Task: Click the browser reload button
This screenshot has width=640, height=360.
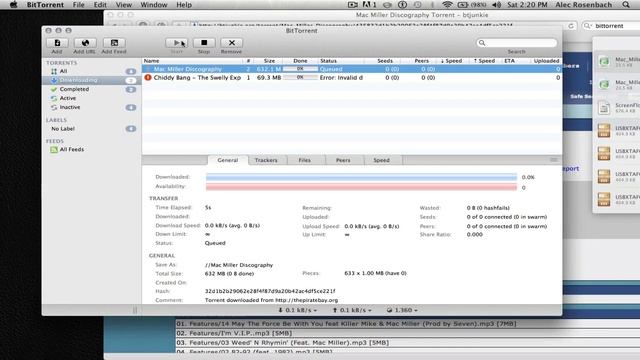Action: pos(571,26)
